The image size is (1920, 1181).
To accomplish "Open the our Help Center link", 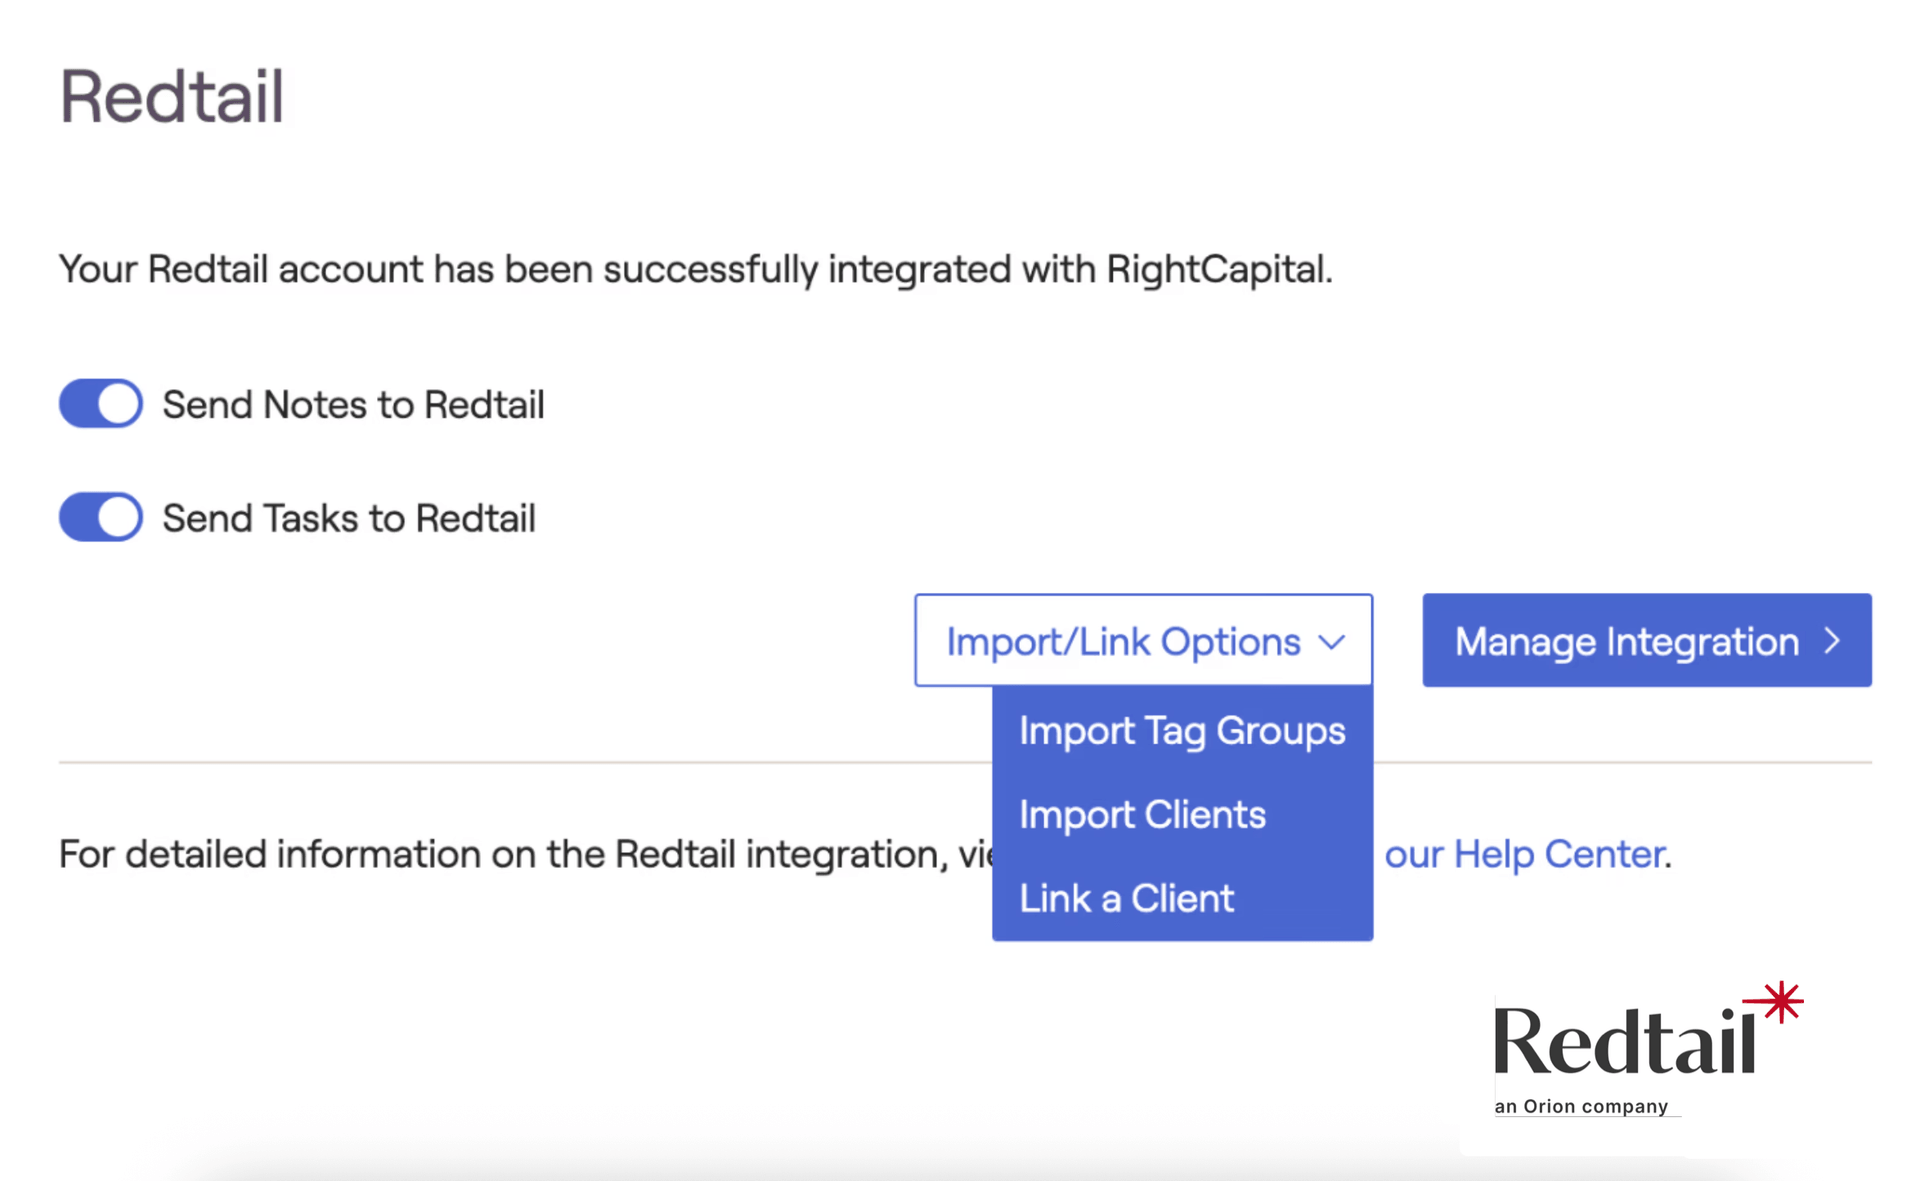I will 1524,854.
